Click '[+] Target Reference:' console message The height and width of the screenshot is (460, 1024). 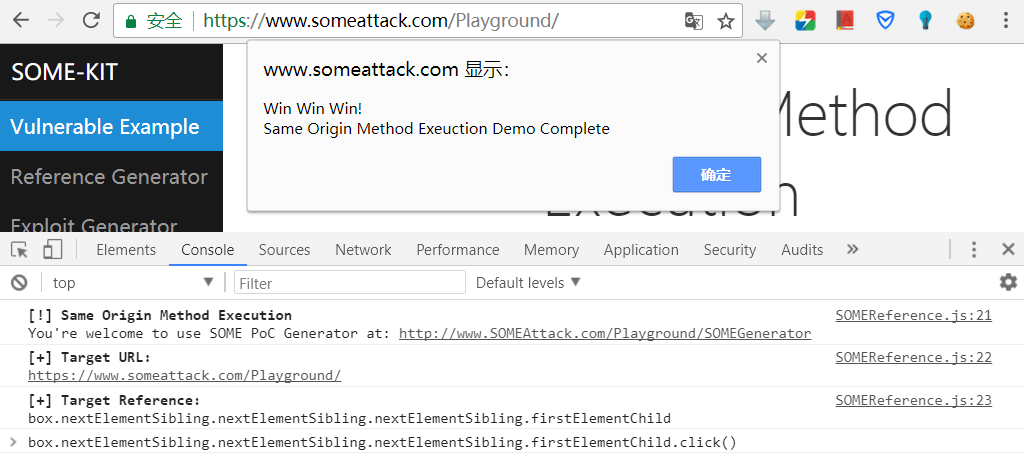pyautogui.click(x=114, y=400)
